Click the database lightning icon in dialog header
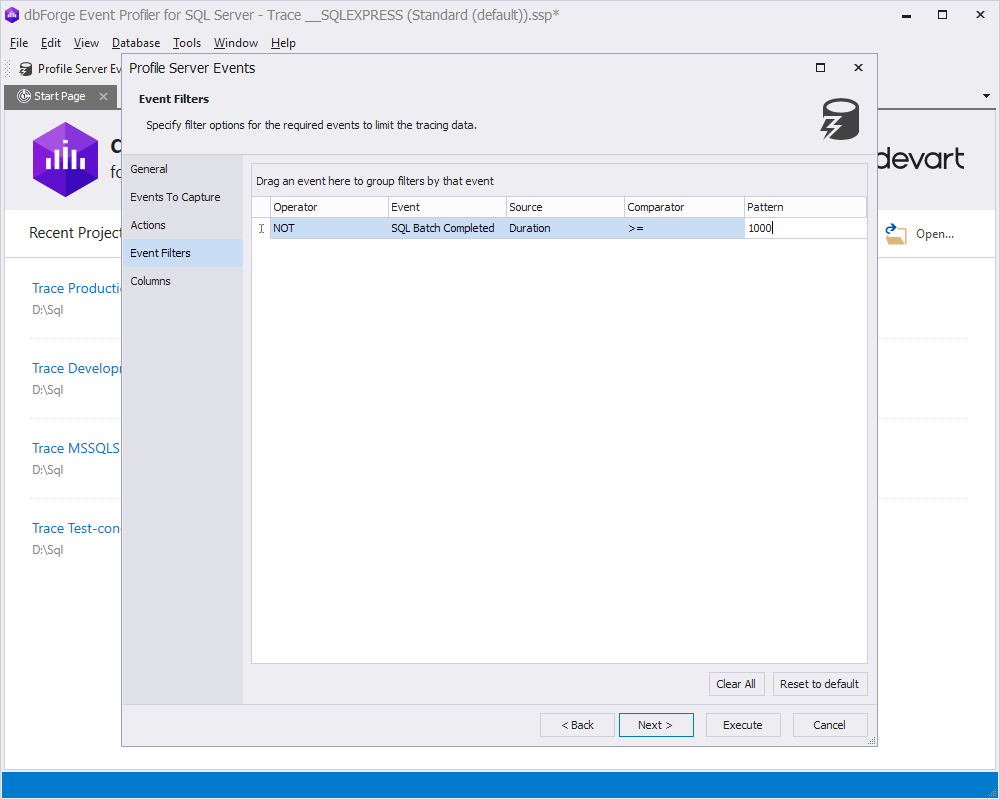The width and height of the screenshot is (1000, 800). [x=840, y=119]
